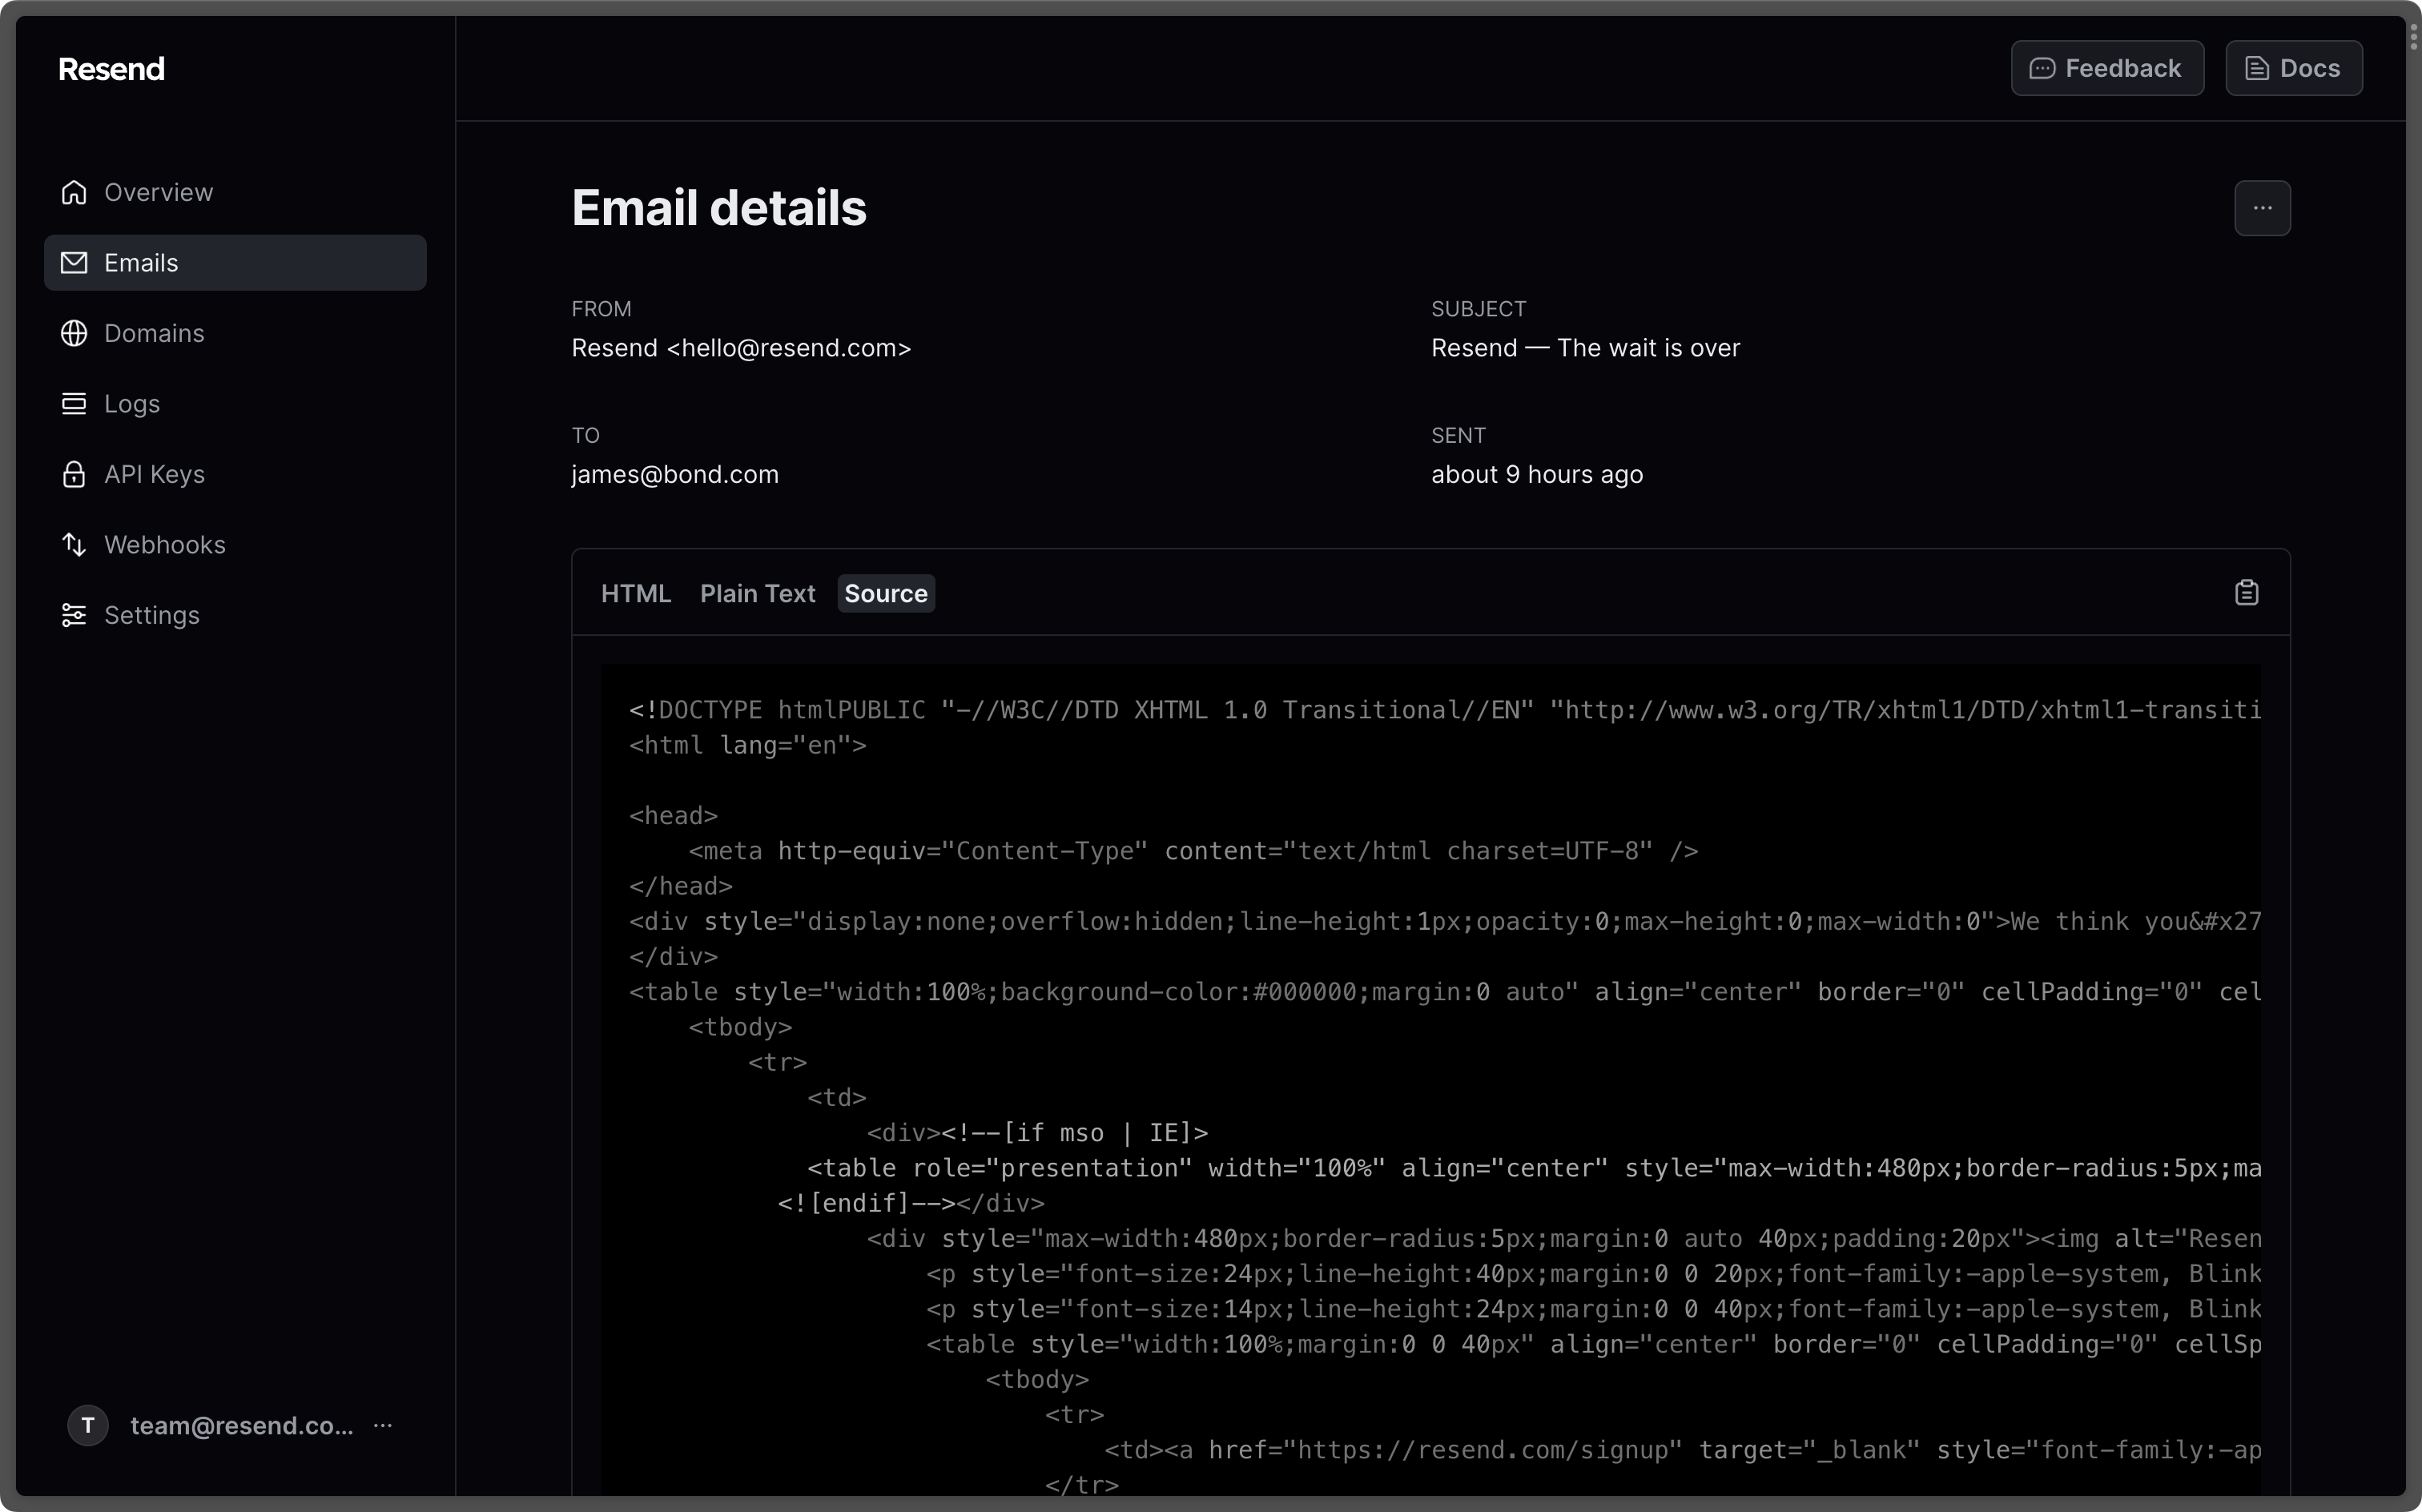Click the resend.com/signup href line
Image resolution: width=2422 pixels, height=1512 pixels.
click(x=1683, y=1450)
